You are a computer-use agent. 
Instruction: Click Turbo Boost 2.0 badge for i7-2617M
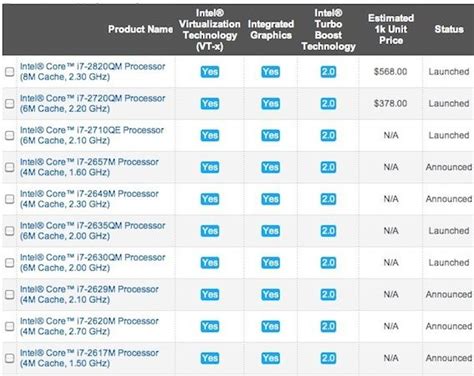328,358
